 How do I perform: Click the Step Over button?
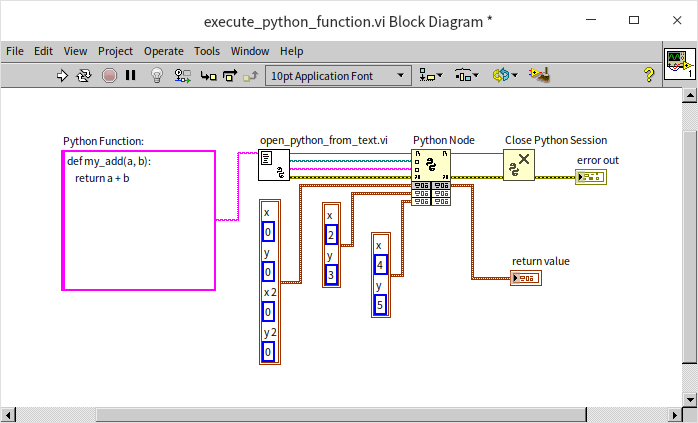pos(230,75)
